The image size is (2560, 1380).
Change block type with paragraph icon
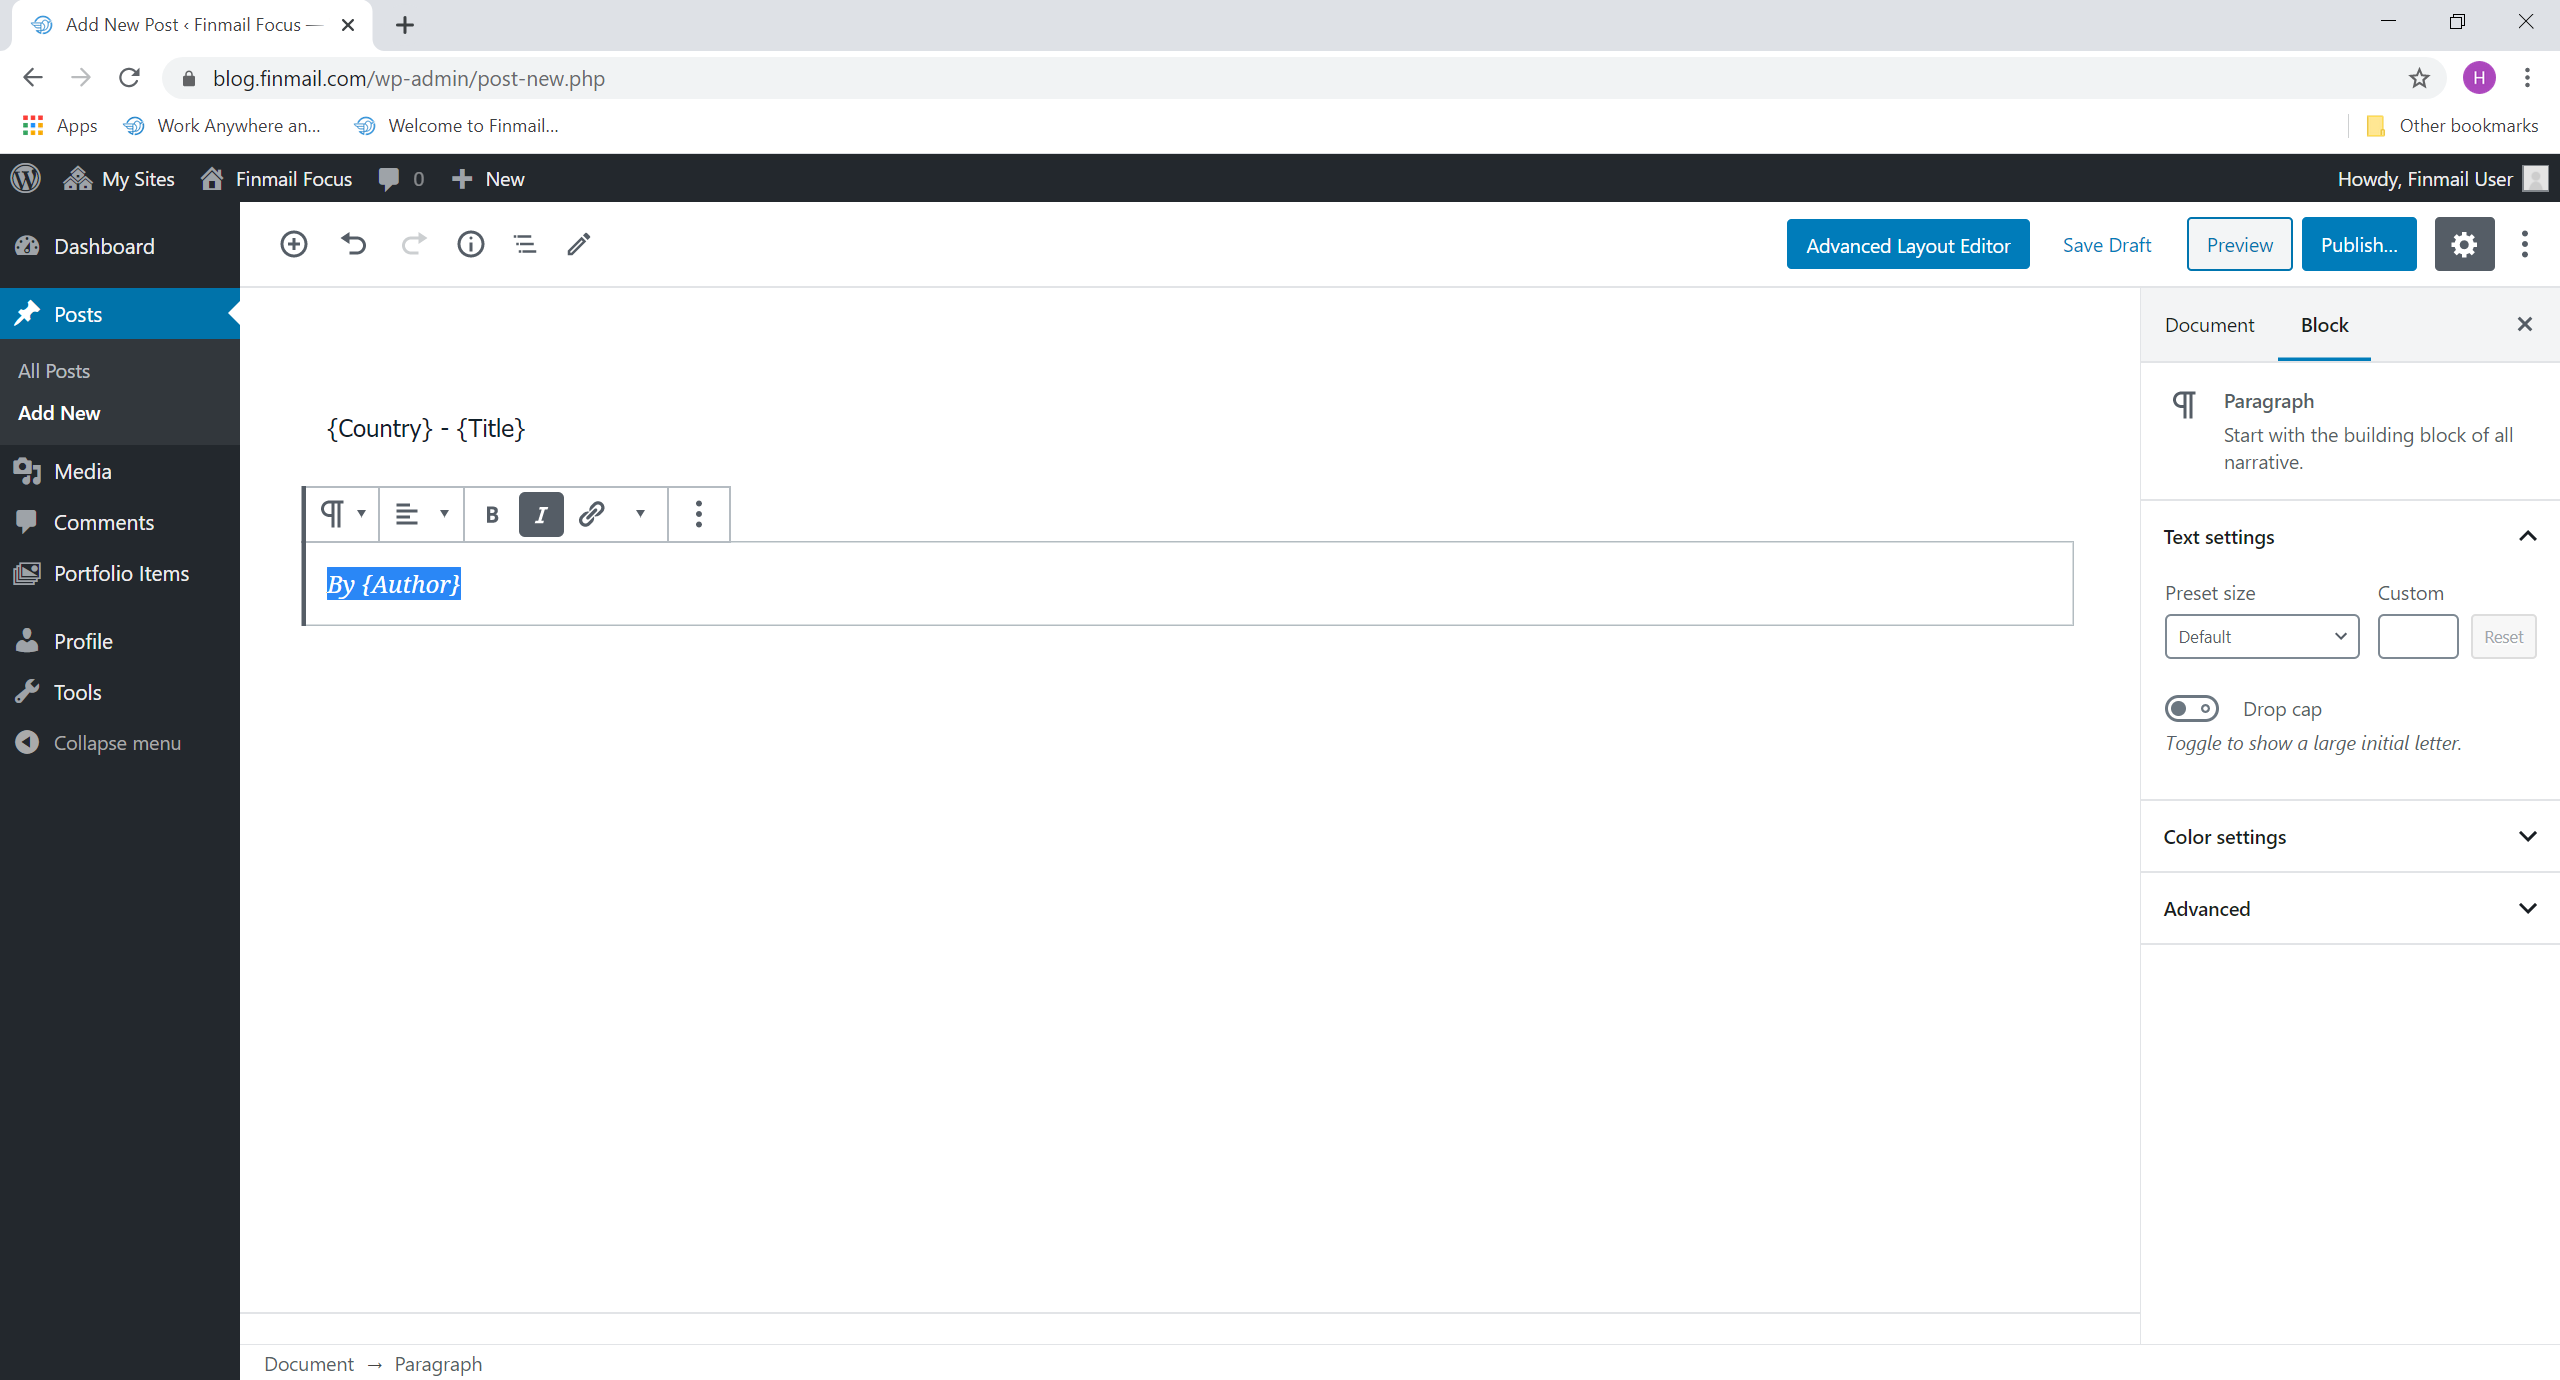tap(342, 514)
